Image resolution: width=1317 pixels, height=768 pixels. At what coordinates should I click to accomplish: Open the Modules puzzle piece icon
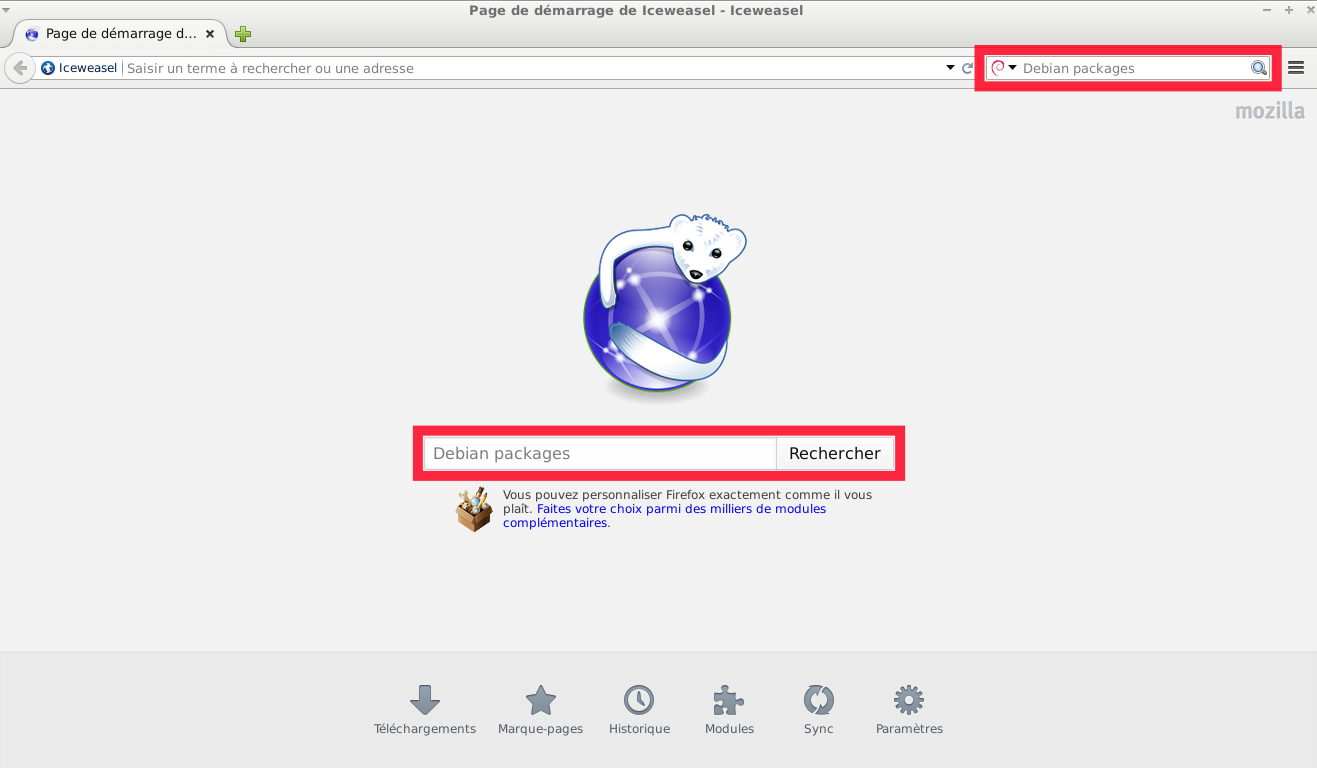[x=729, y=700]
